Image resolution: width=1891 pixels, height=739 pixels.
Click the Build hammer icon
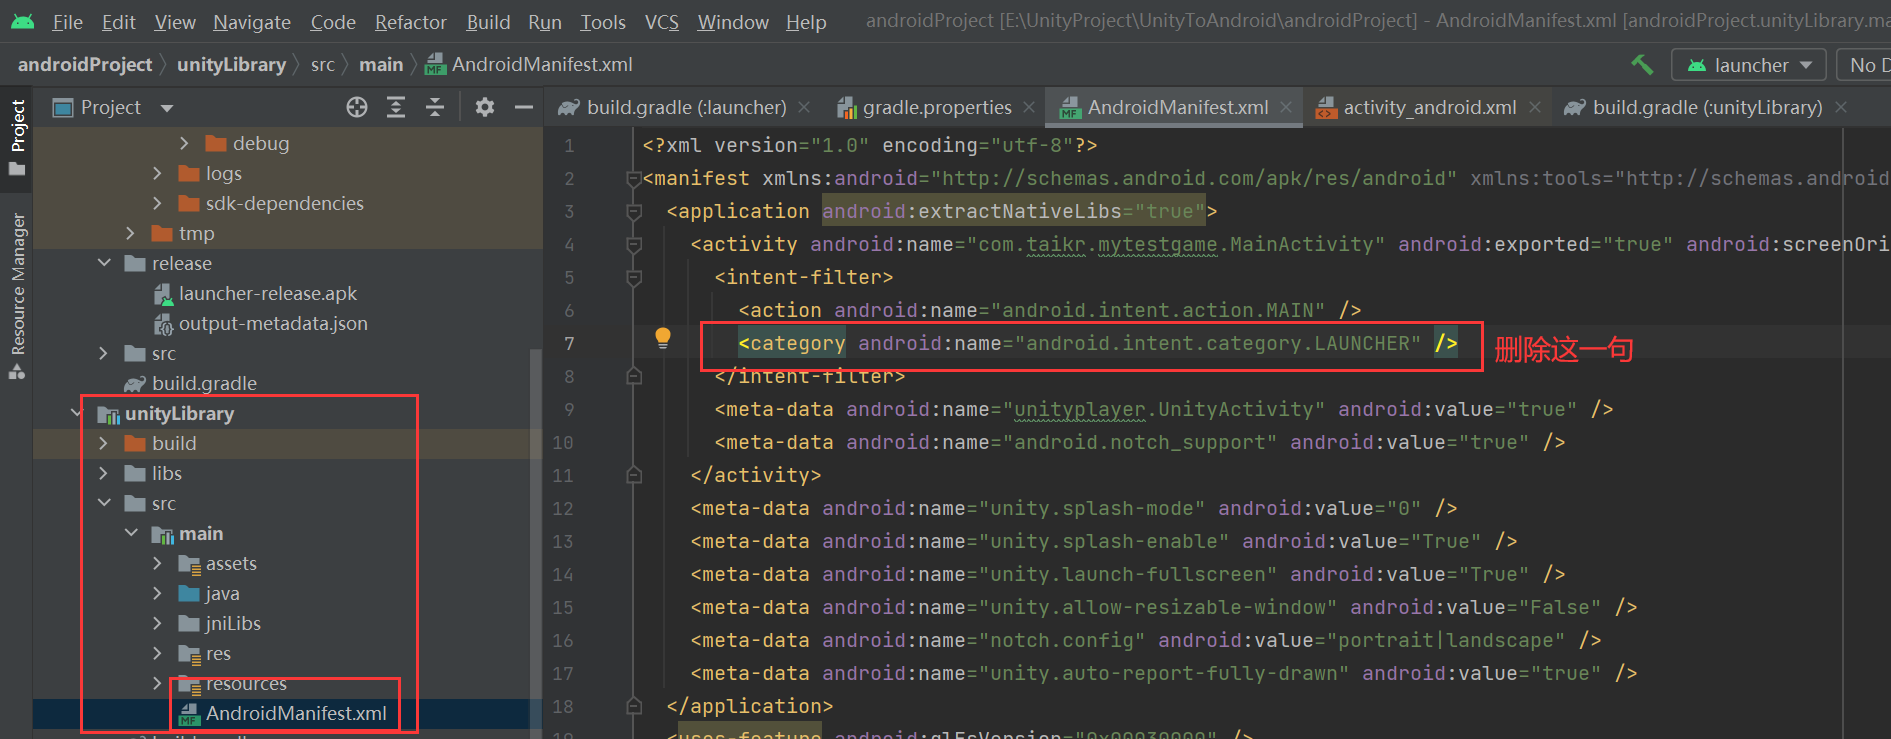[1642, 65]
